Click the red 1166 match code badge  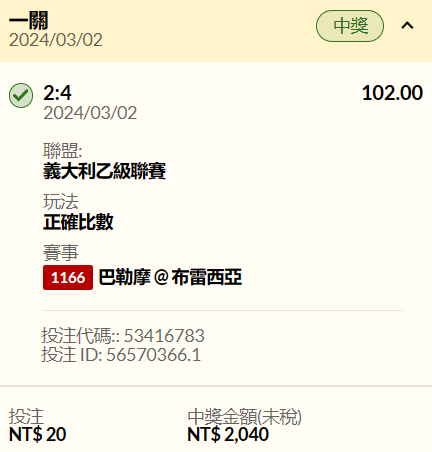[x=68, y=277]
